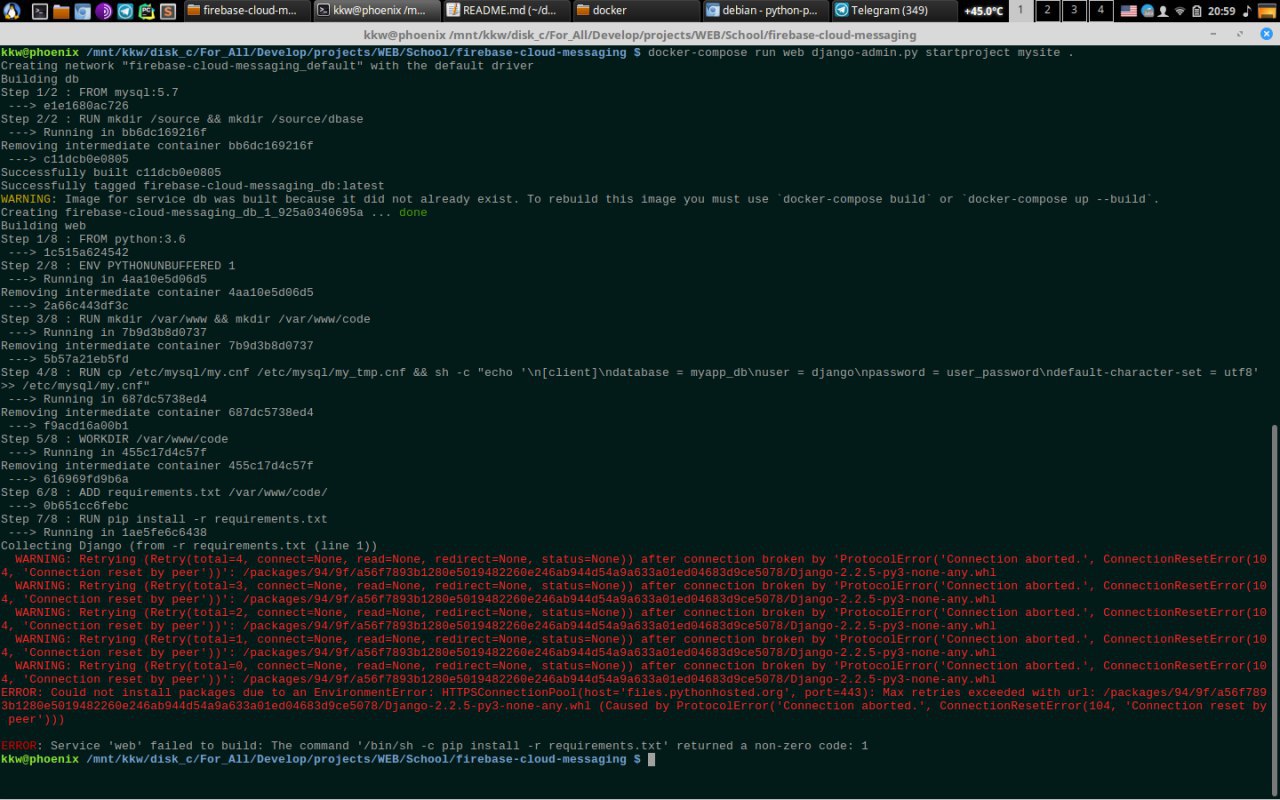Screen dimensions: 1280x800
Task: Click ERROR Service 'web' failed line
Action: [434, 746]
